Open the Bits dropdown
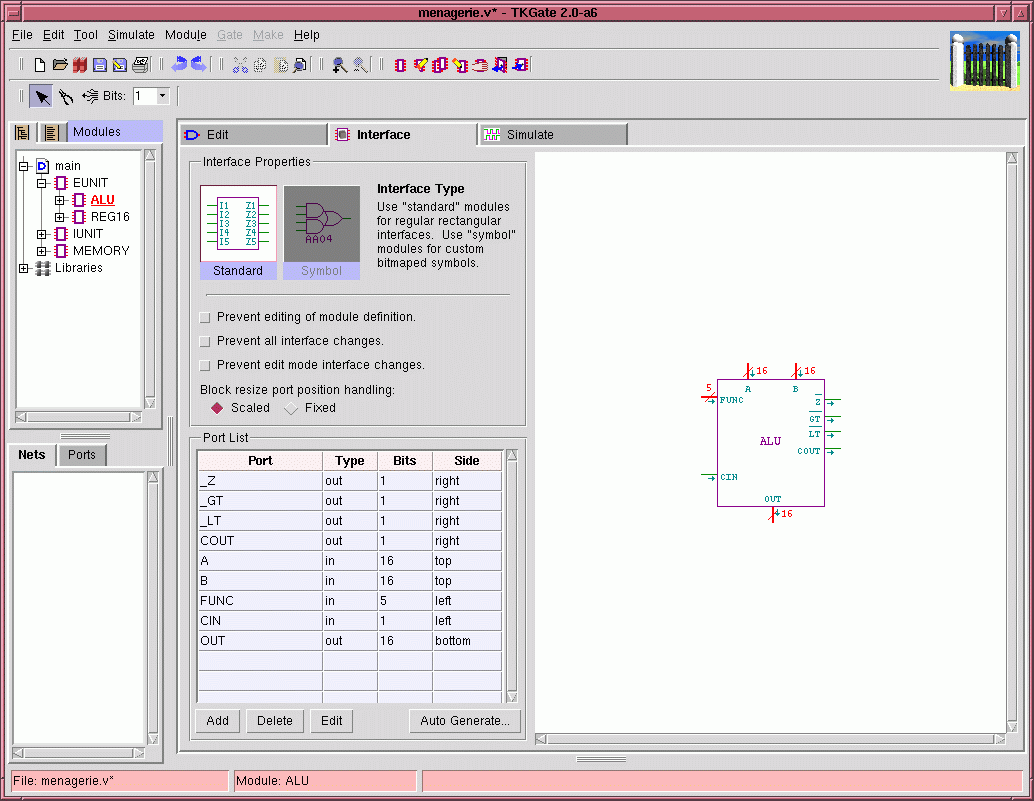Image resolution: width=1034 pixels, height=801 pixels. 162,96
